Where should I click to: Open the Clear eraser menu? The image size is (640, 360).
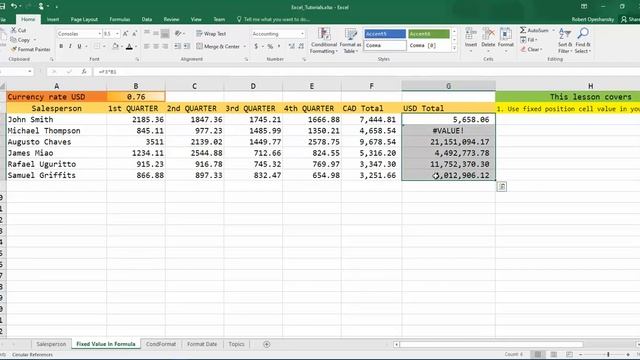531,49
